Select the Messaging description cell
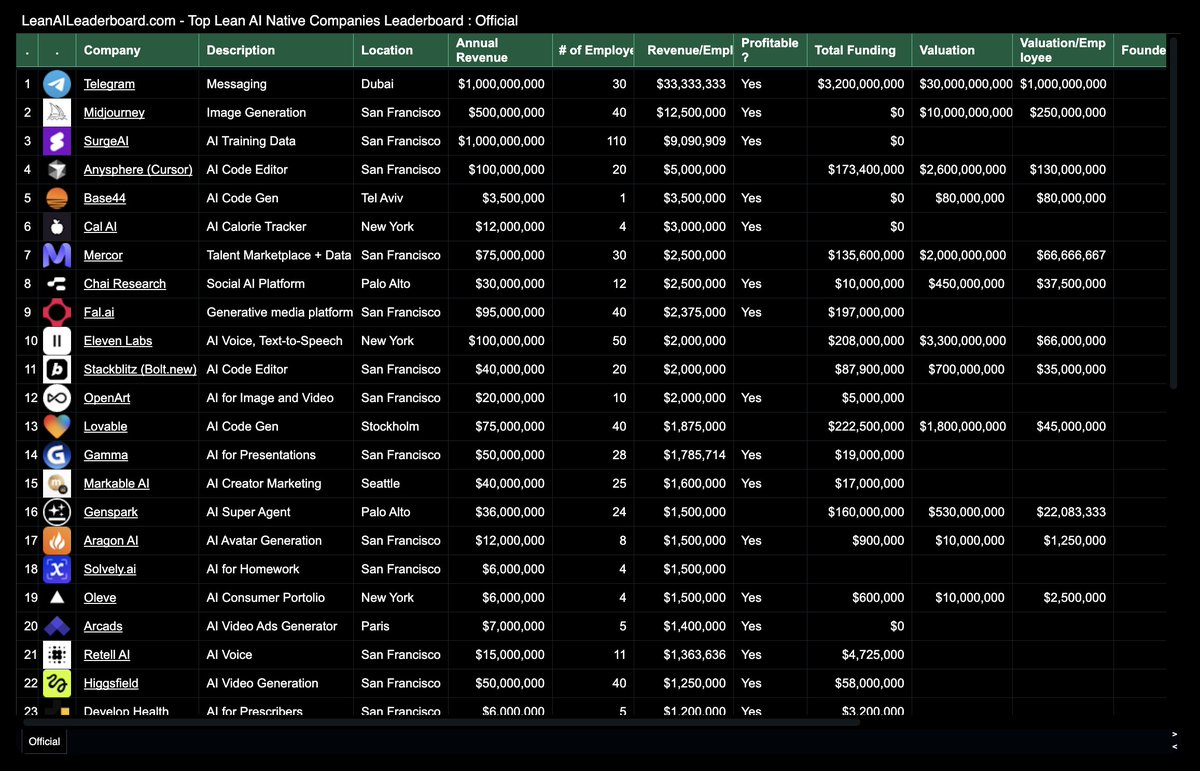1200x771 pixels. pos(276,84)
